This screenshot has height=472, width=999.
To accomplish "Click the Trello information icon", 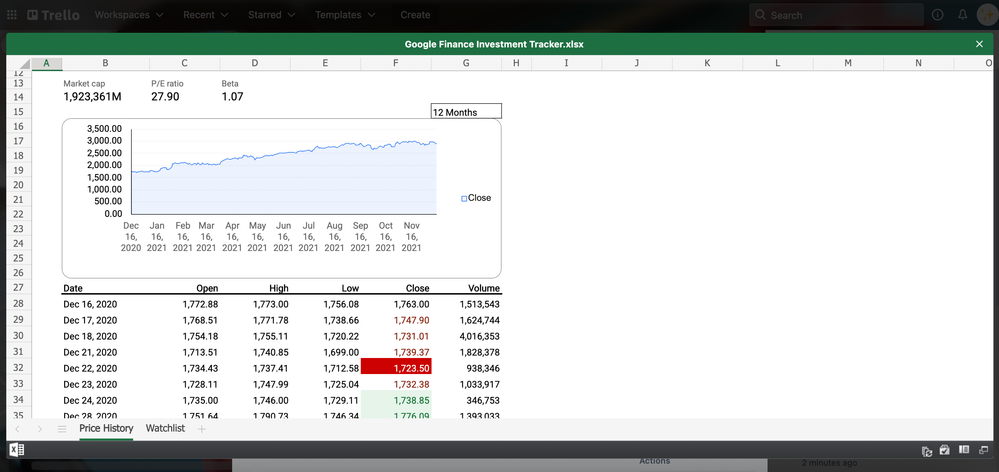I will 937,15.
